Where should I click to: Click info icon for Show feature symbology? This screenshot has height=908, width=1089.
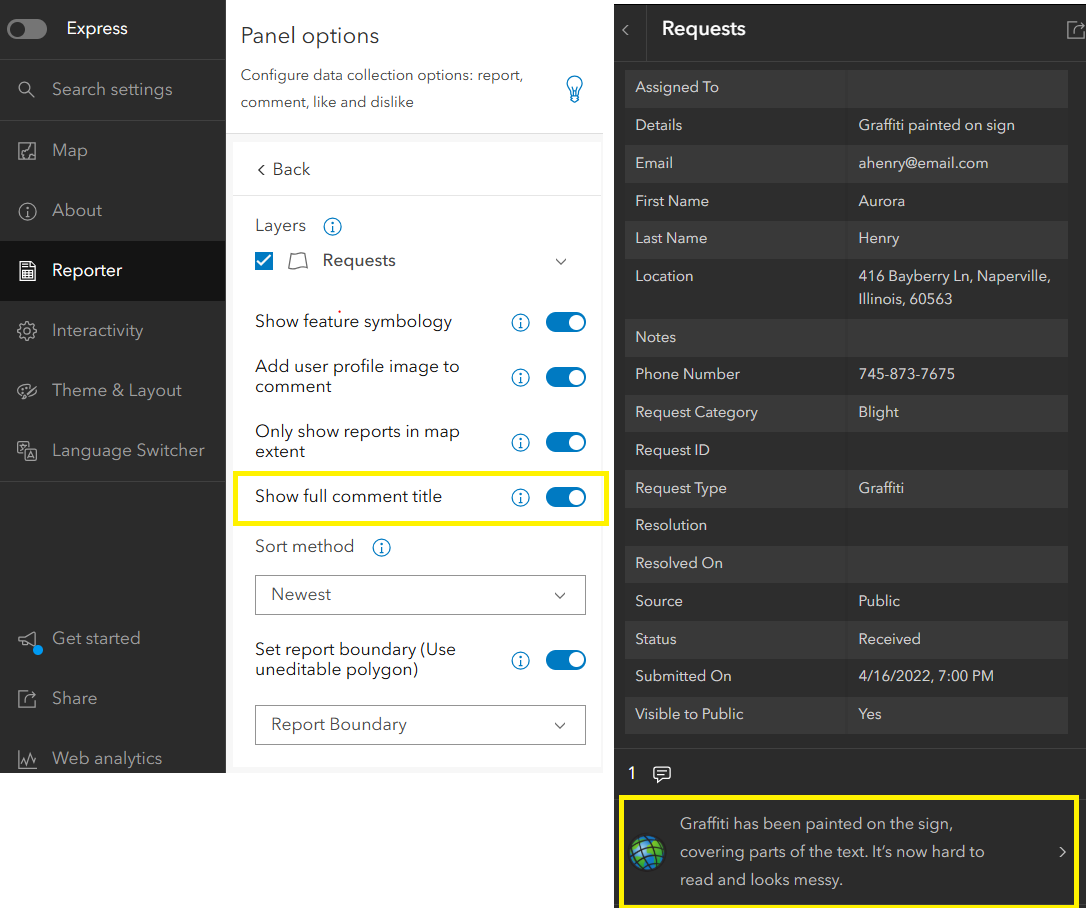click(x=520, y=322)
